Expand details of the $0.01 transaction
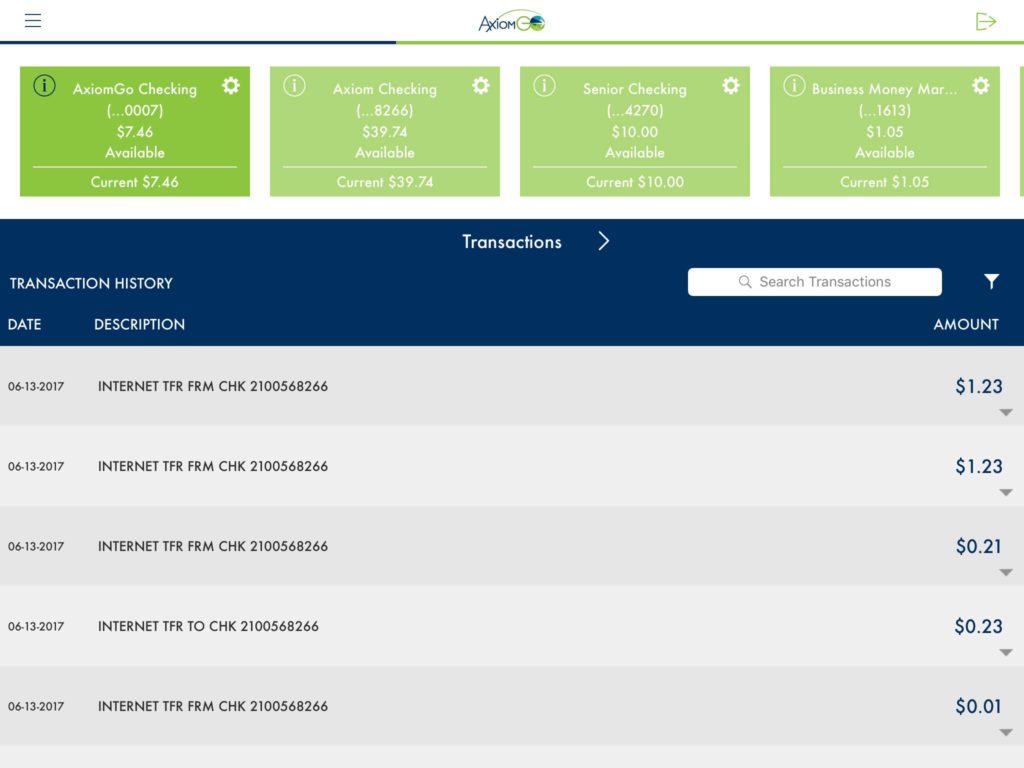Viewport: 1024px width, 768px height. [x=1006, y=733]
